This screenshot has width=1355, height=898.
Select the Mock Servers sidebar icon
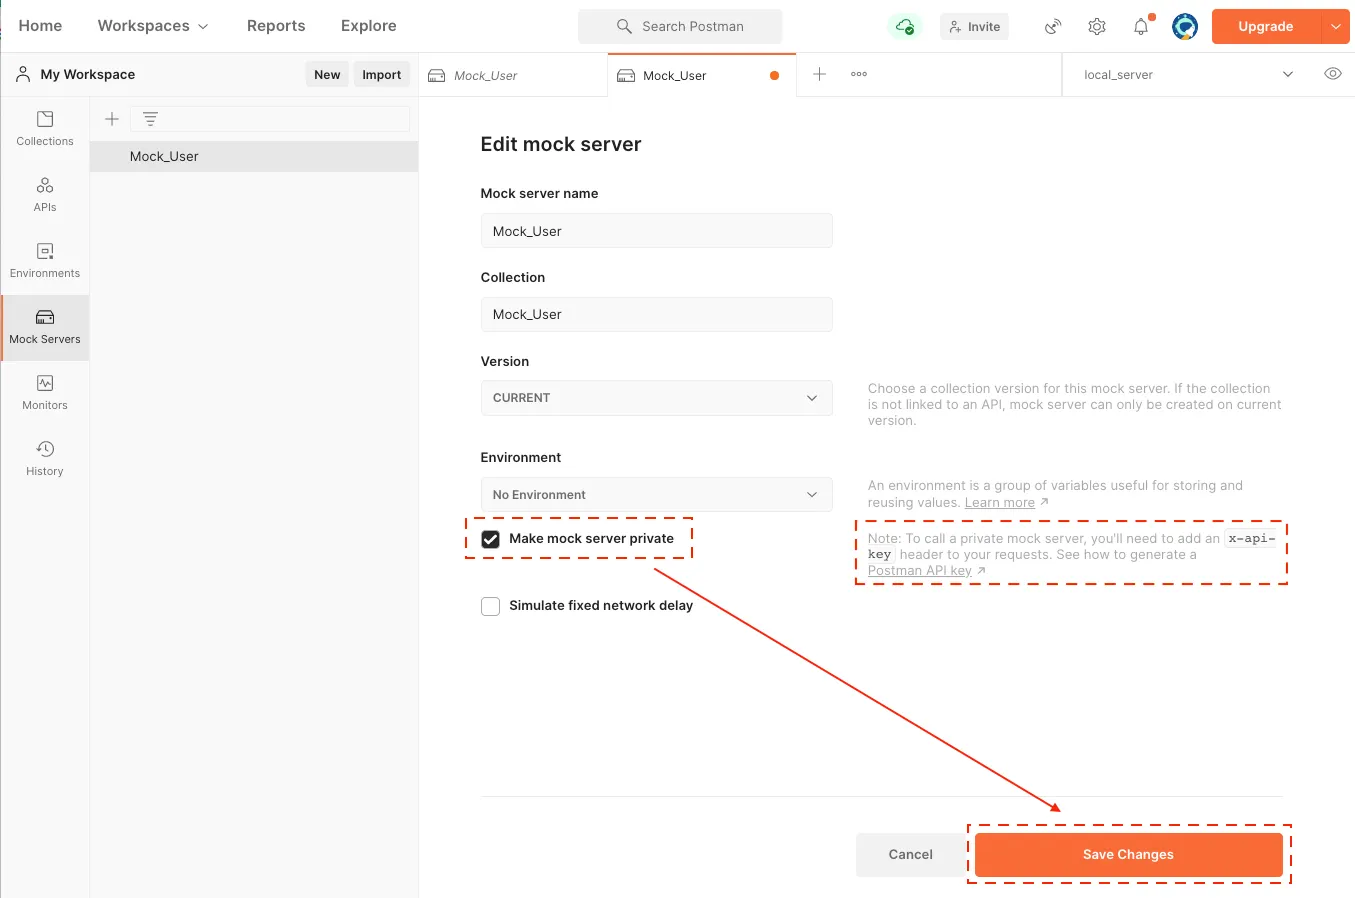click(x=45, y=327)
